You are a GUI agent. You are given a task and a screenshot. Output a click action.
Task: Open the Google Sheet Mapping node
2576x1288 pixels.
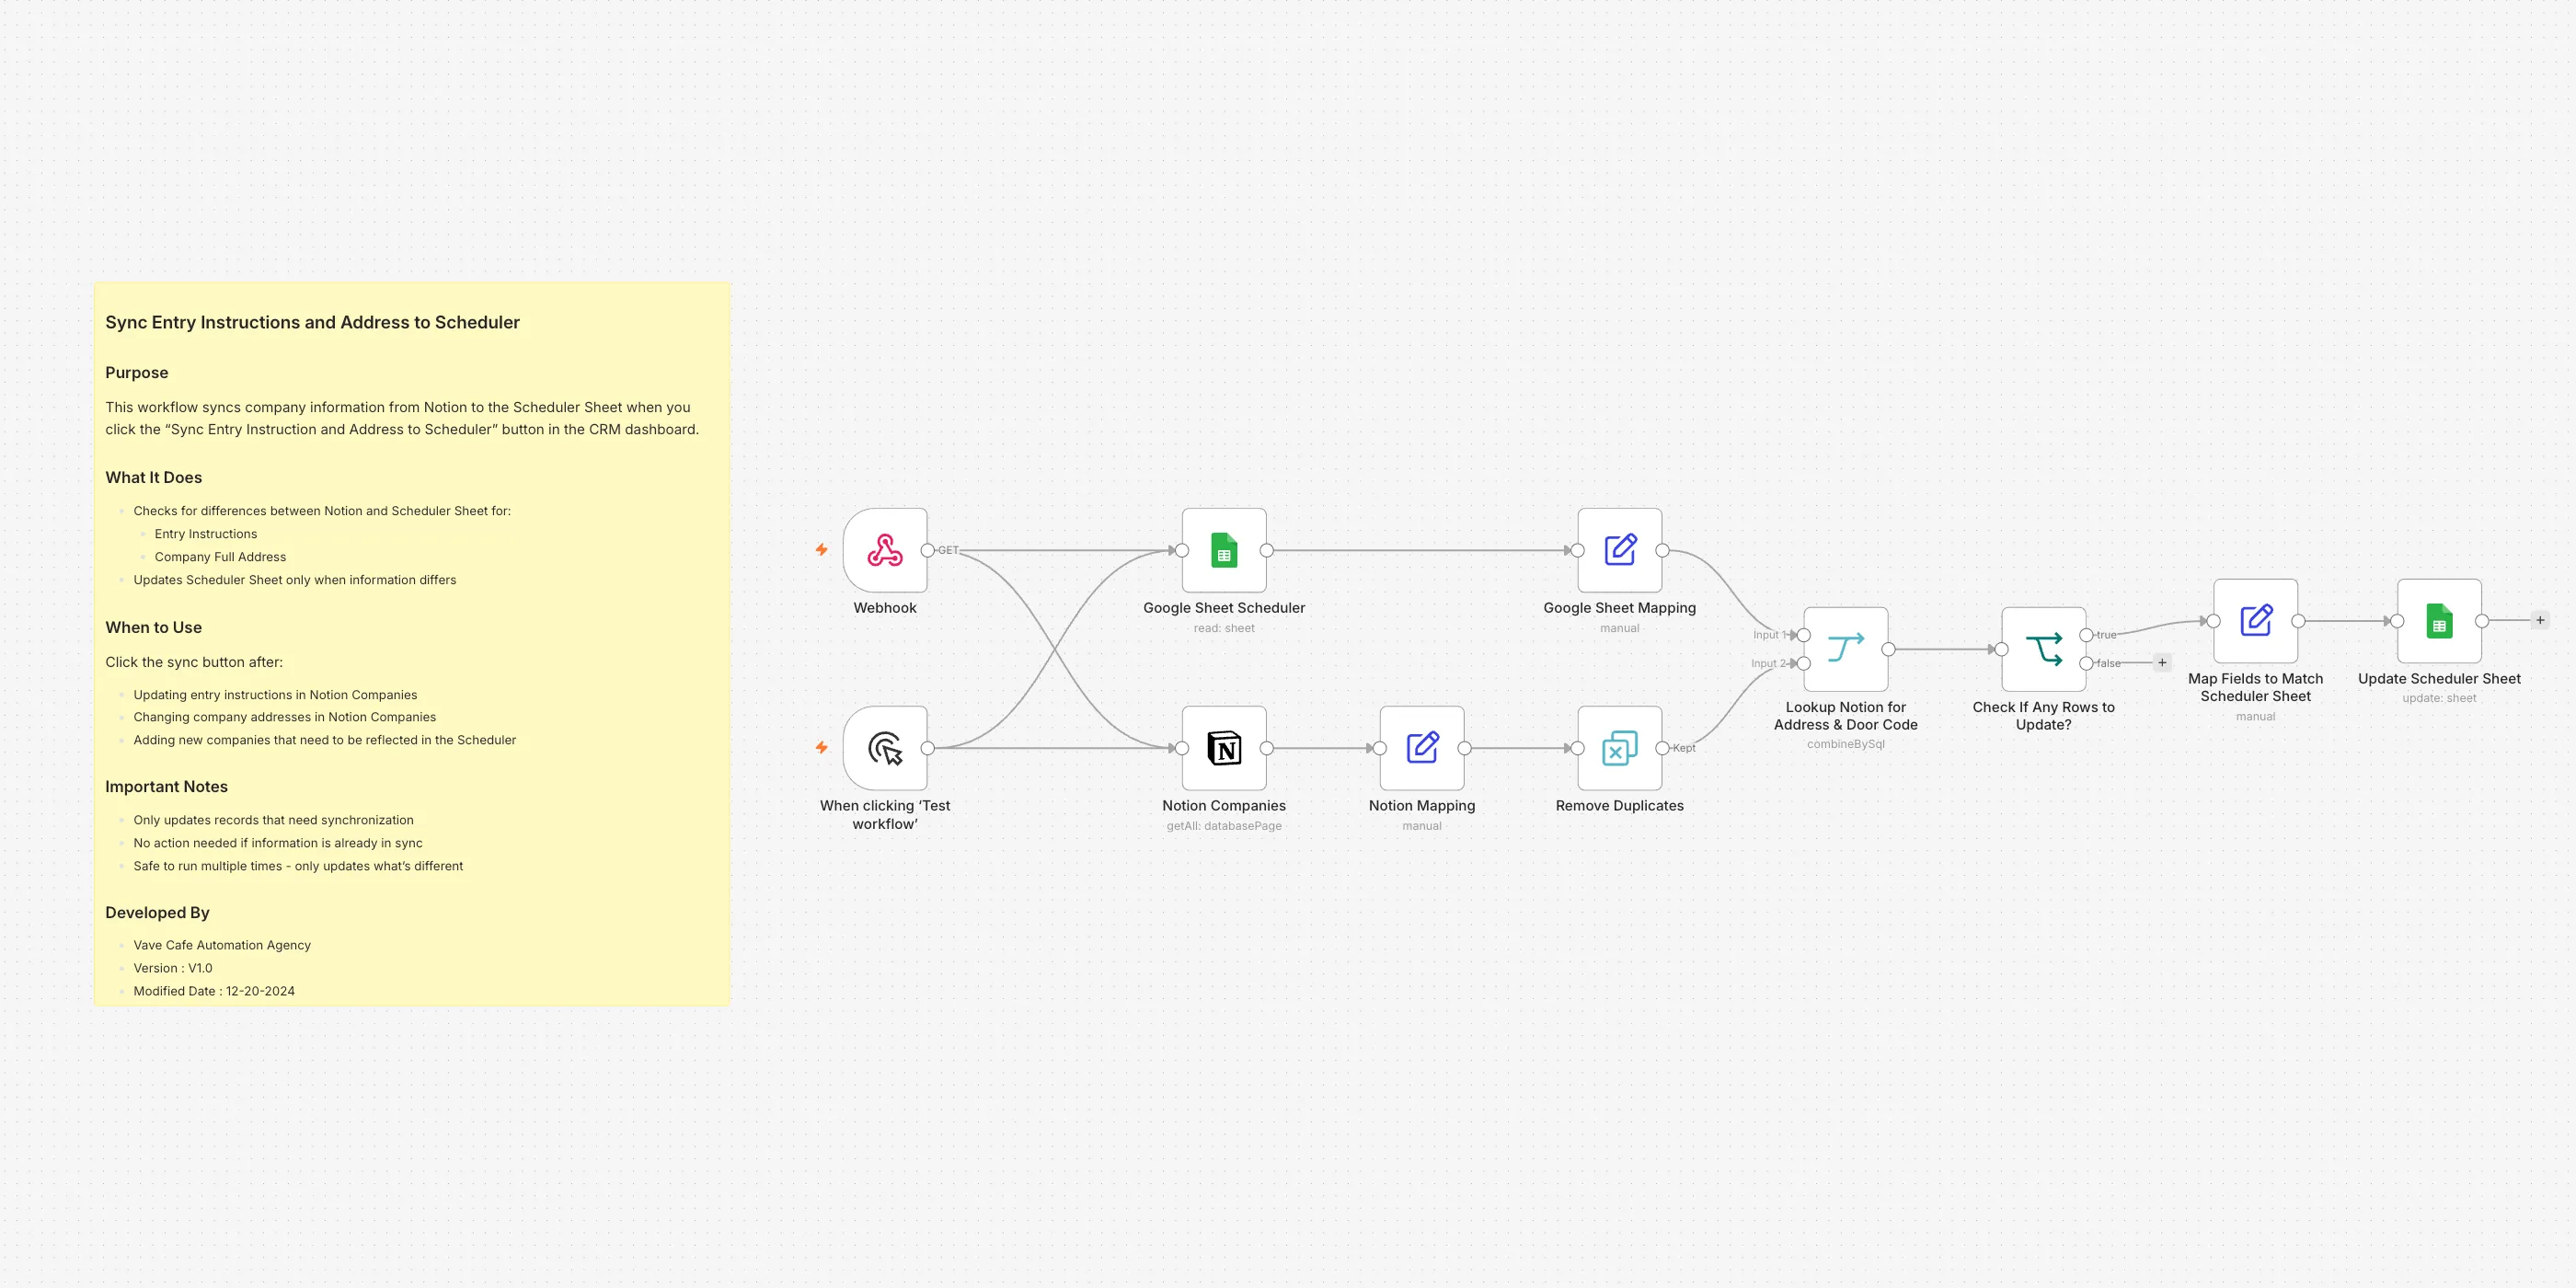[1620, 550]
